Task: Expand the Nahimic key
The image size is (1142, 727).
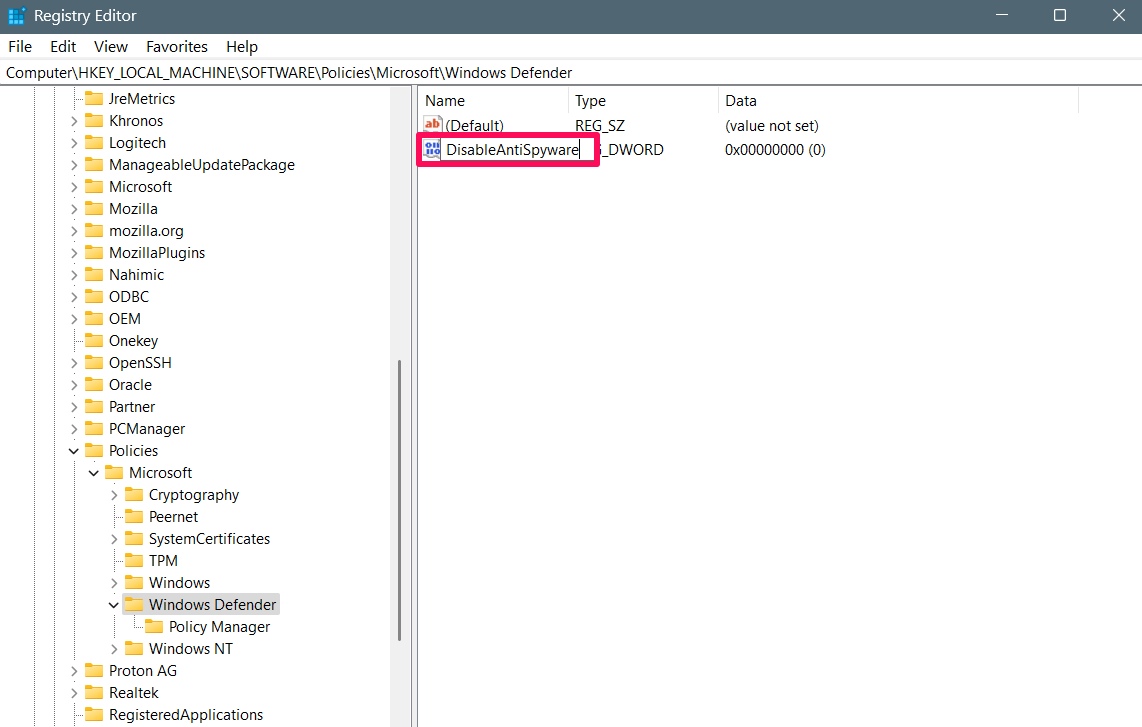Action: (74, 275)
